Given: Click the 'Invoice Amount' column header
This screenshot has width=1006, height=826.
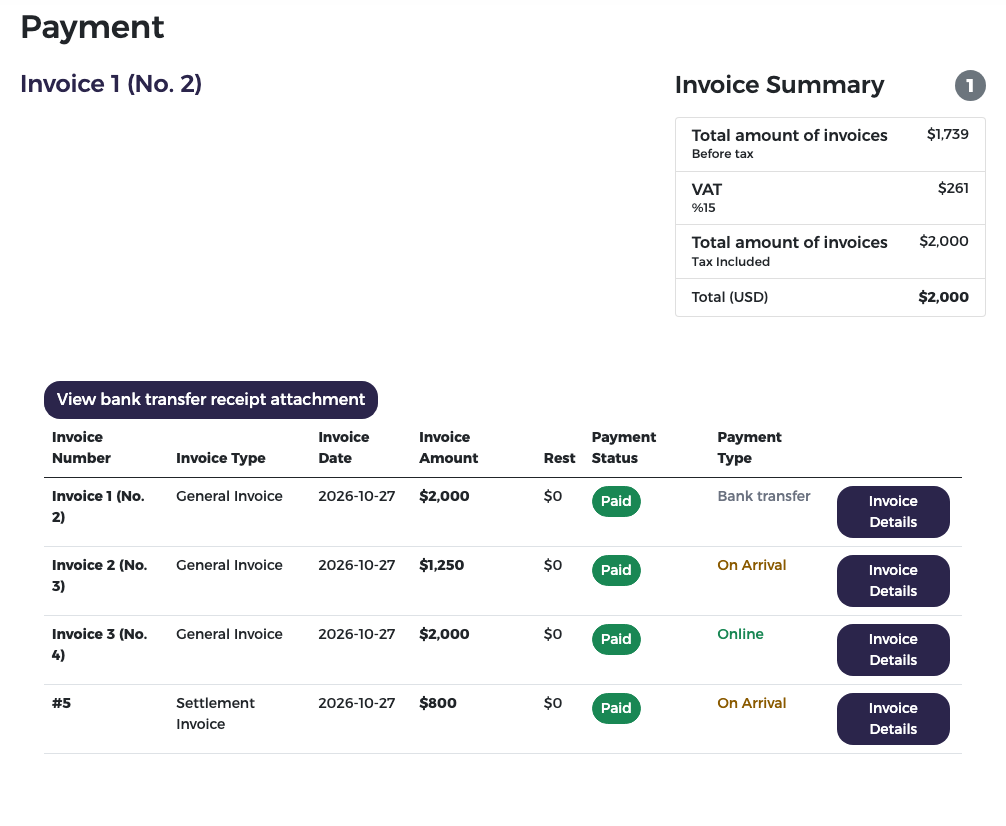Looking at the screenshot, I should (x=448, y=447).
